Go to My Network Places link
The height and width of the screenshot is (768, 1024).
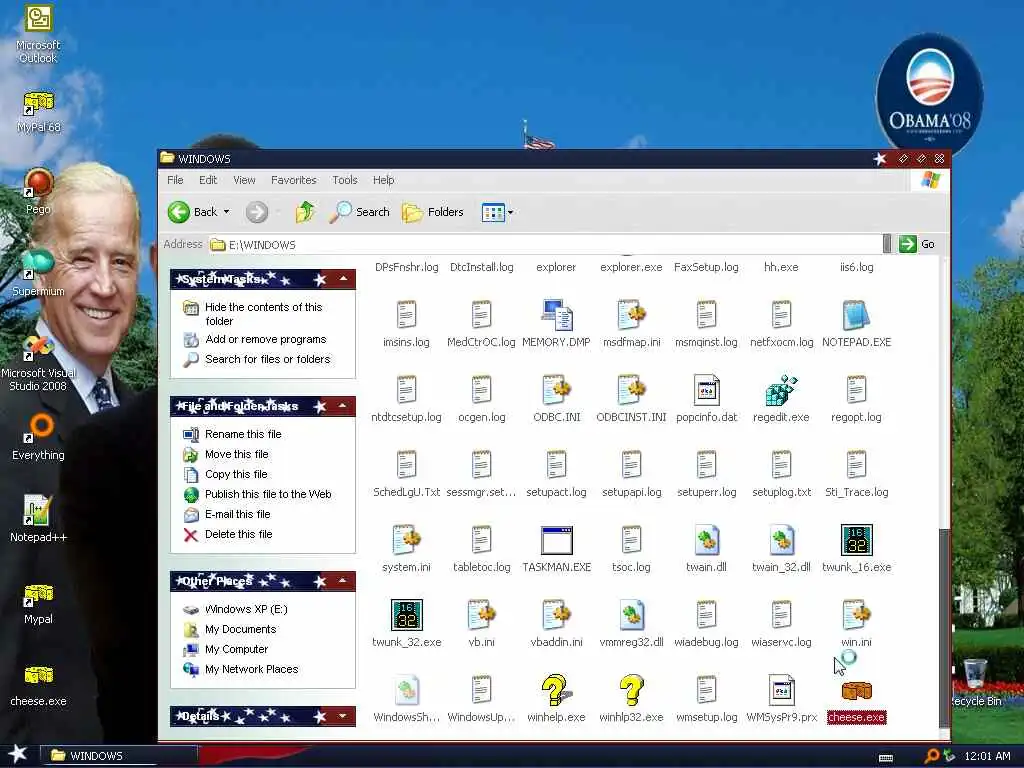pos(251,669)
